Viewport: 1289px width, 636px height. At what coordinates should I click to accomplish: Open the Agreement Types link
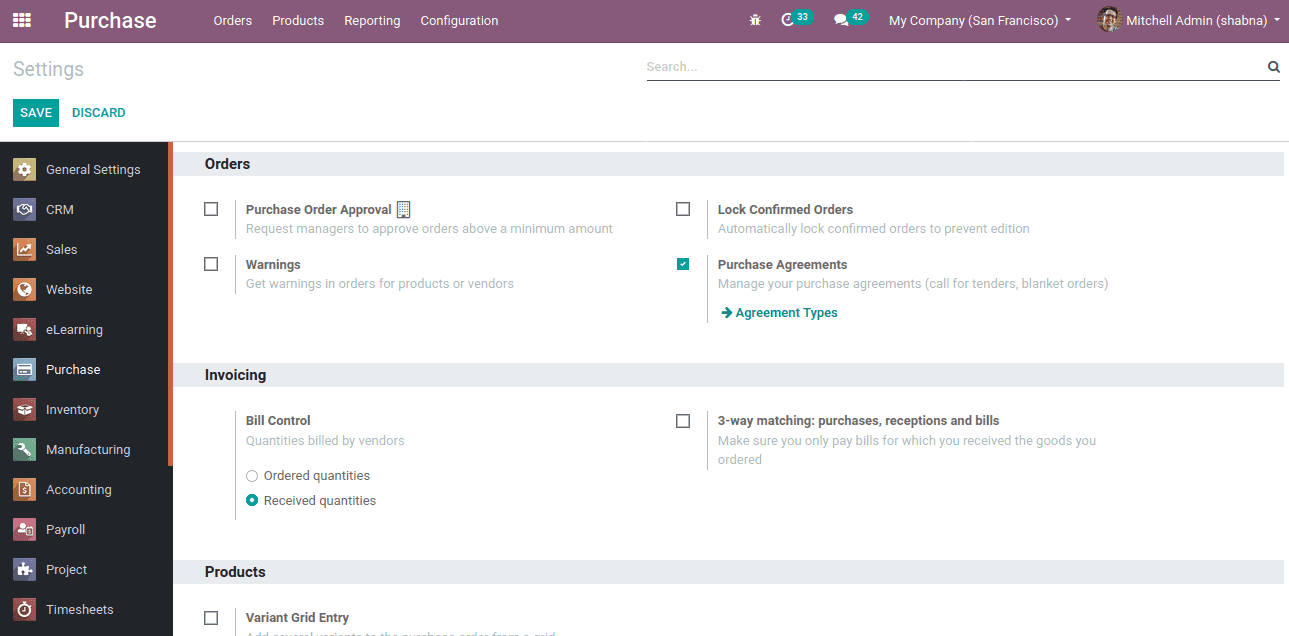click(x=786, y=313)
